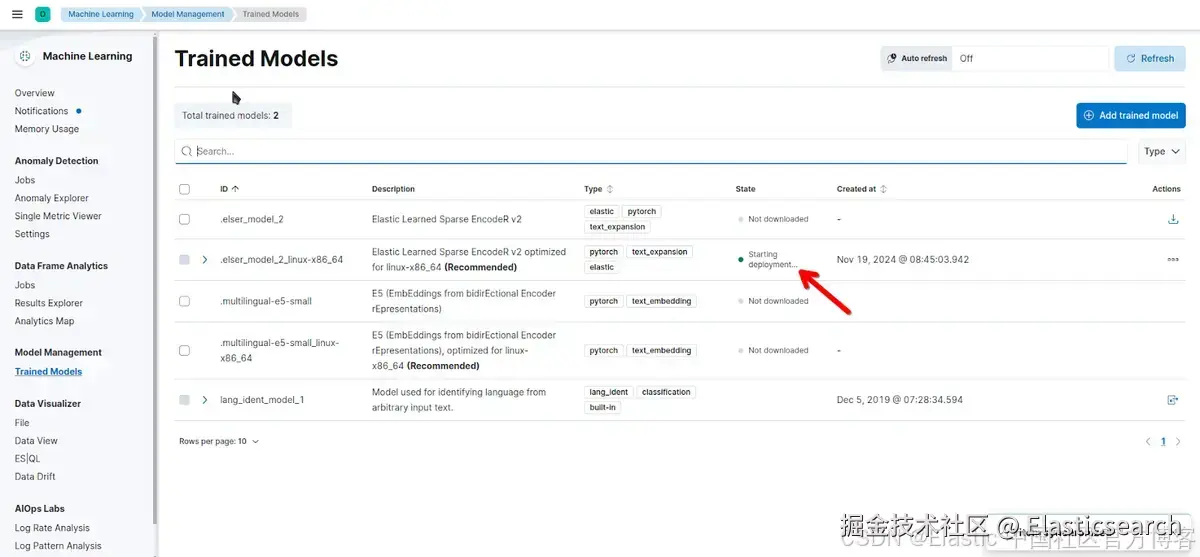Click the 'Nov 19, 2024 @ 08:45:03.942' timestamp
Viewport: 1200px width, 557px height.
[x=903, y=260]
